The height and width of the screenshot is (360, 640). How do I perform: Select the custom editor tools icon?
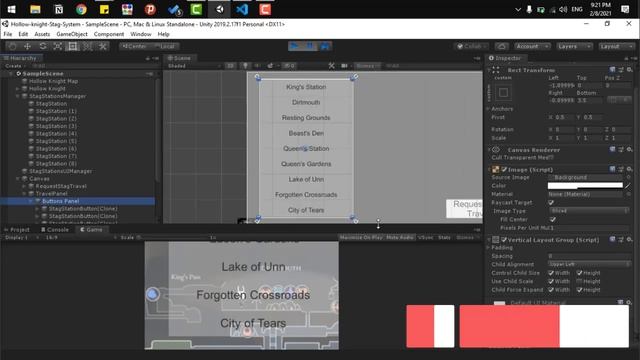[103, 47]
